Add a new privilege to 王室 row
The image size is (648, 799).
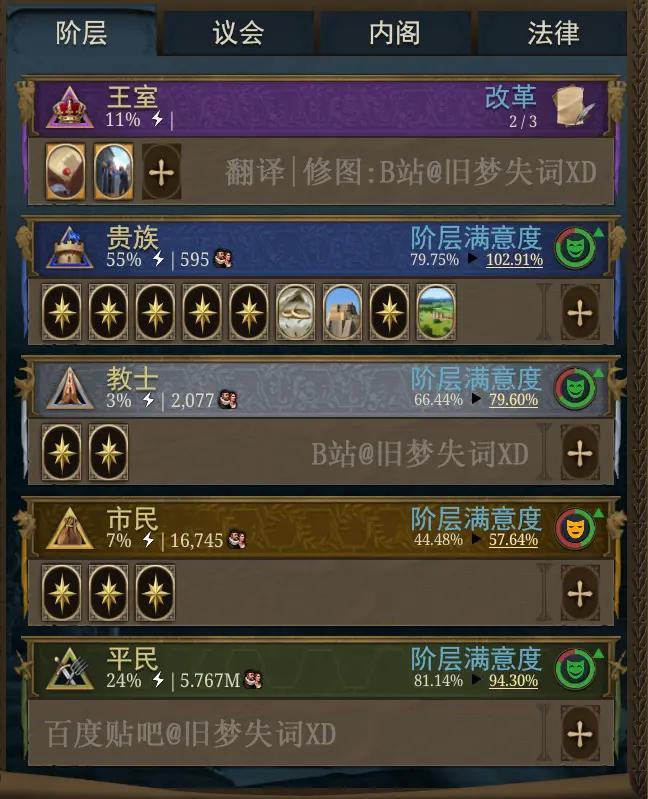tap(161, 172)
